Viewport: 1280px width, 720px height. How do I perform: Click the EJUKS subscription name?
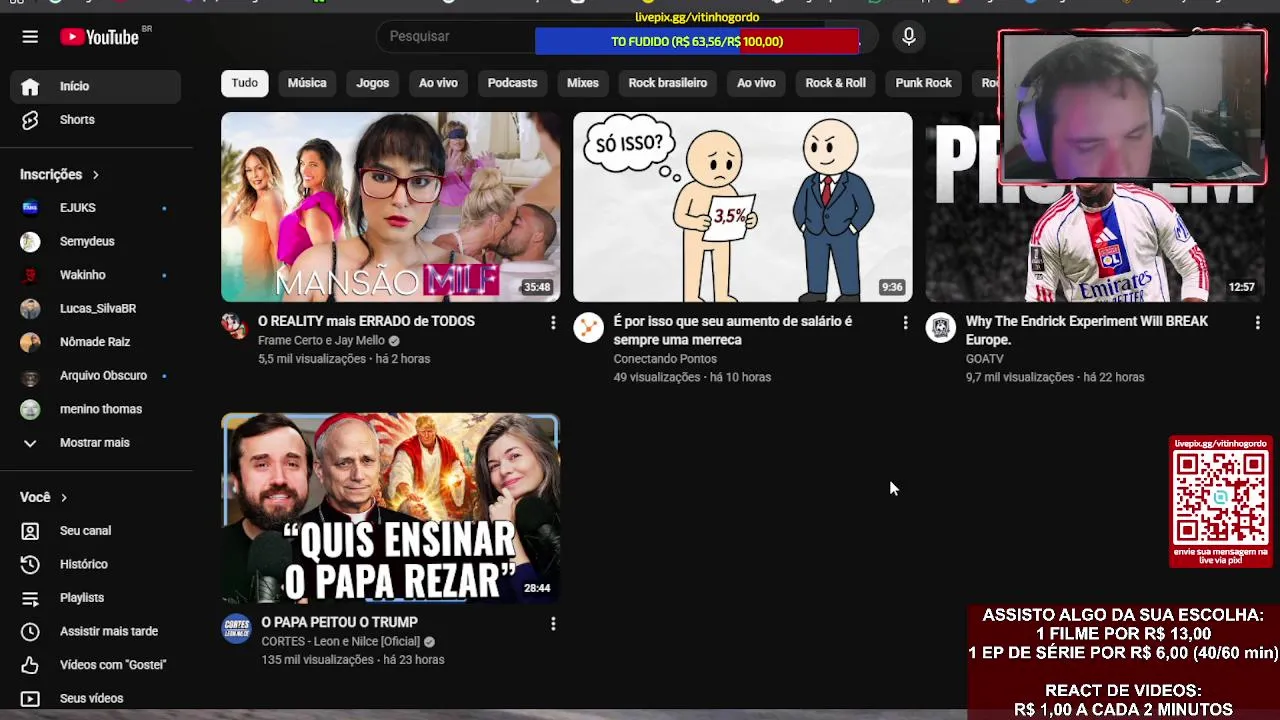coord(77,208)
